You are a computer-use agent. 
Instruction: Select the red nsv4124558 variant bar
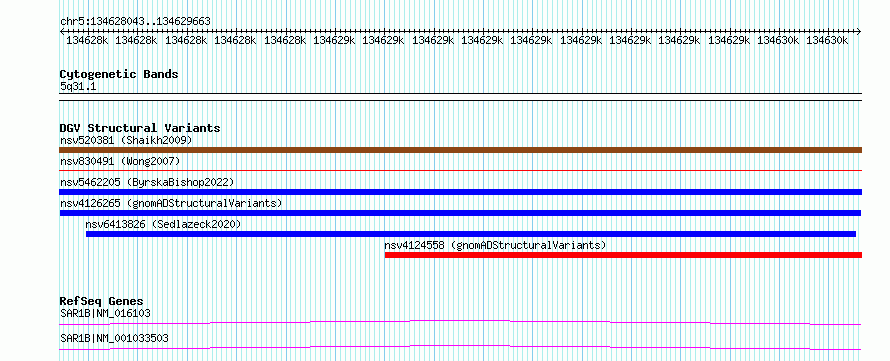(x=623, y=255)
